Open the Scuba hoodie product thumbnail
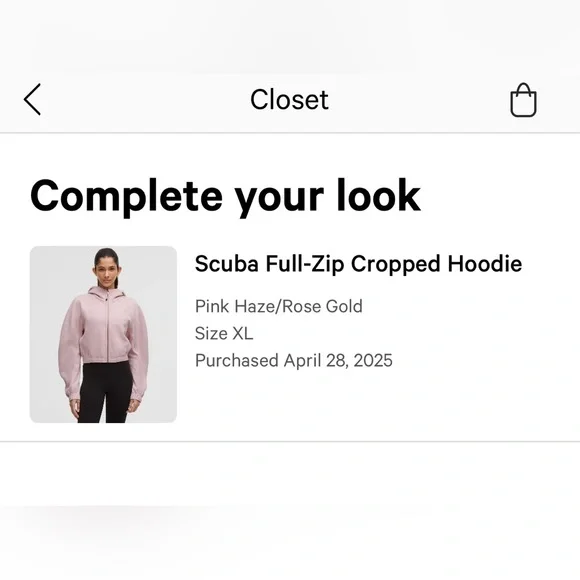The image size is (580, 580). 103,334
